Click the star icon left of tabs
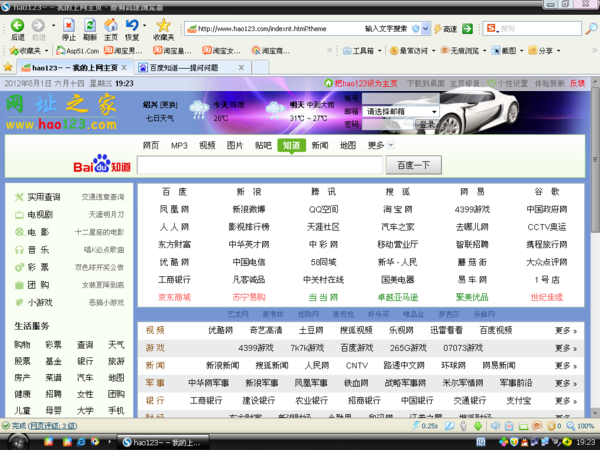 click(x=8, y=67)
